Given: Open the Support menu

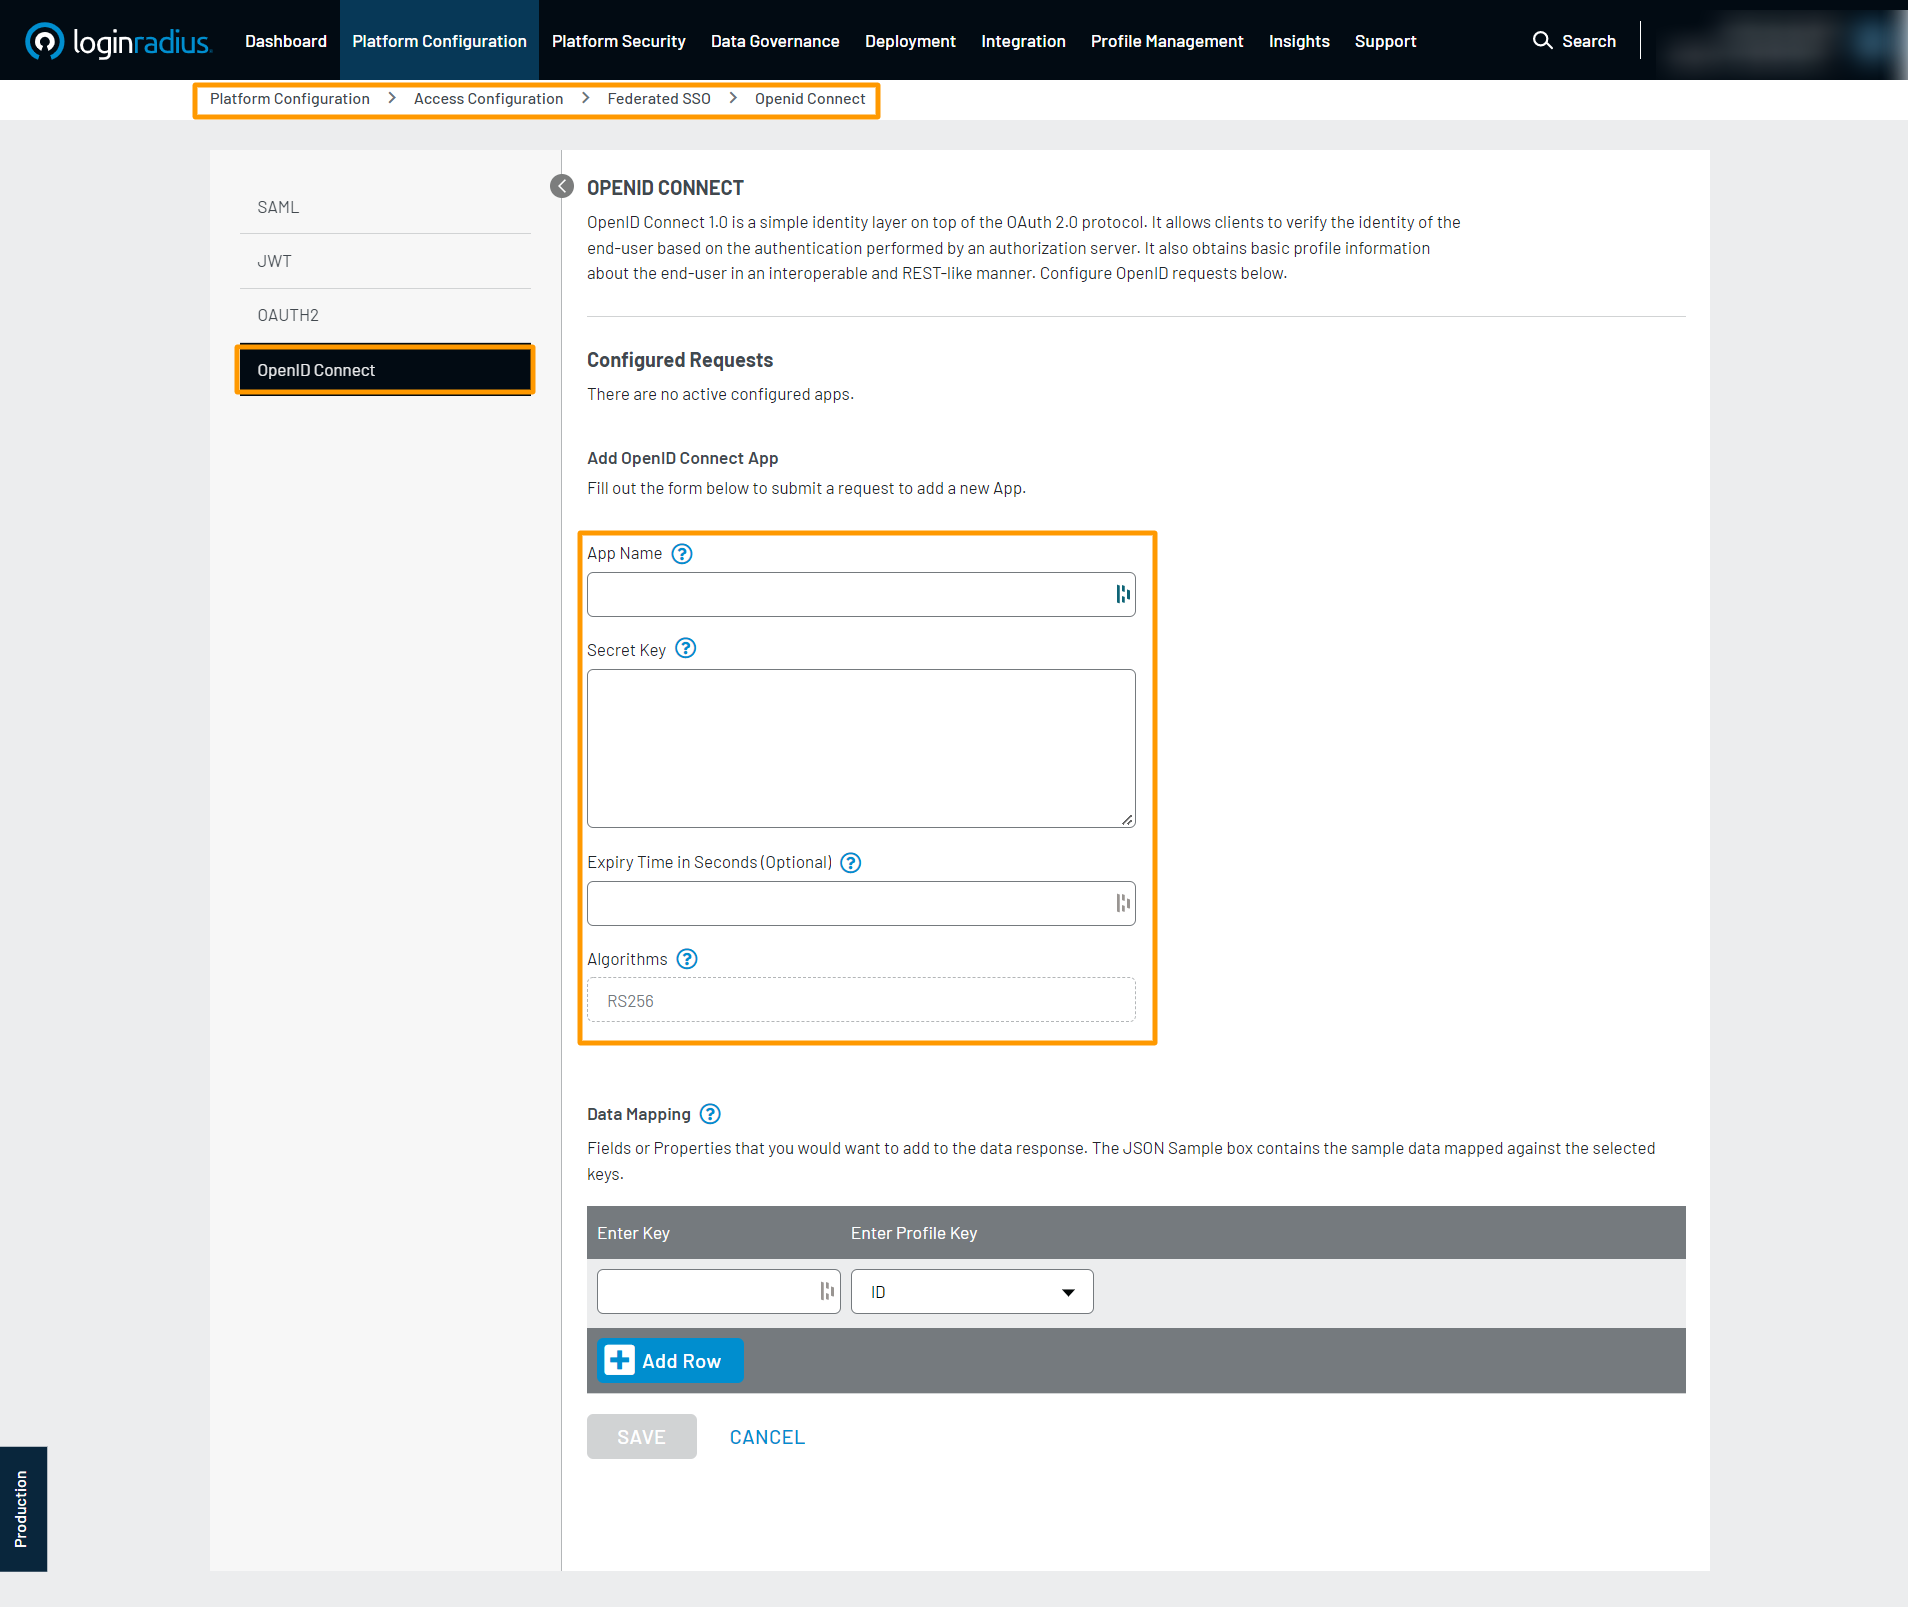Looking at the screenshot, I should (1385, 41).
